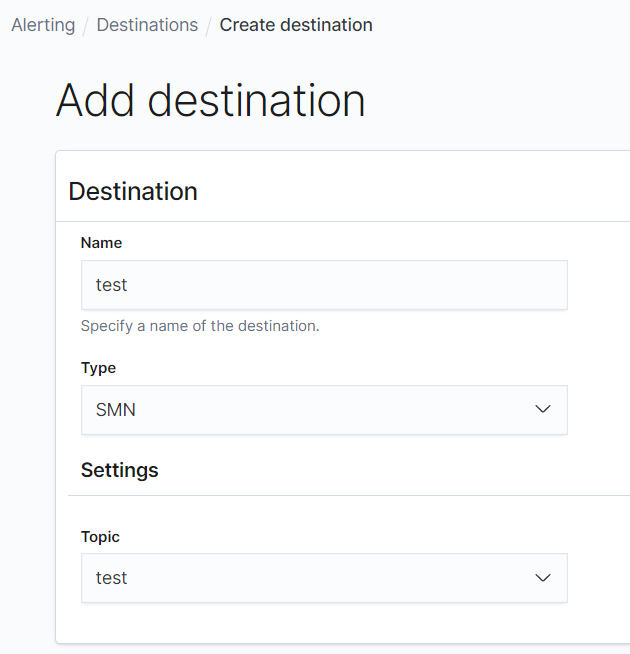Click the slash separator after Destinations
Screen dimensions: 630x654
tap(209, 25)
